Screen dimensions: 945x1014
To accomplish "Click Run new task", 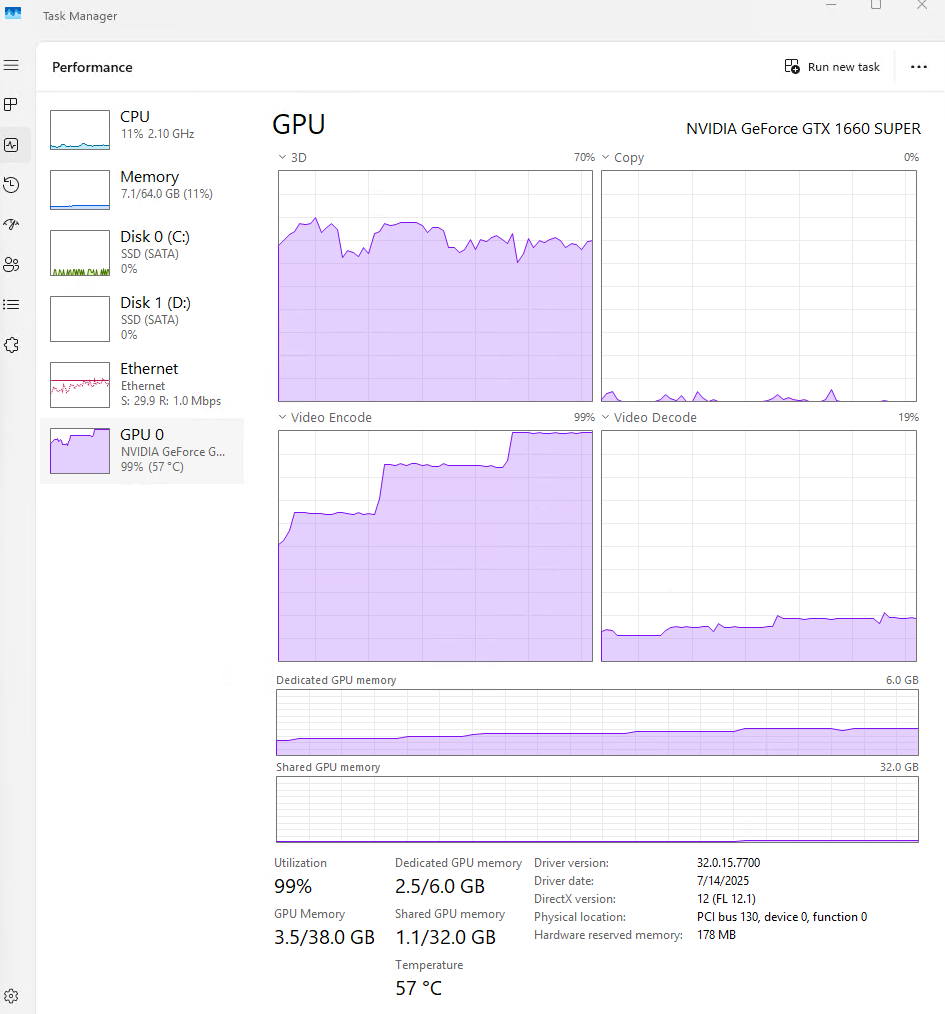I will pyautogui.click(x=832, y=67).
